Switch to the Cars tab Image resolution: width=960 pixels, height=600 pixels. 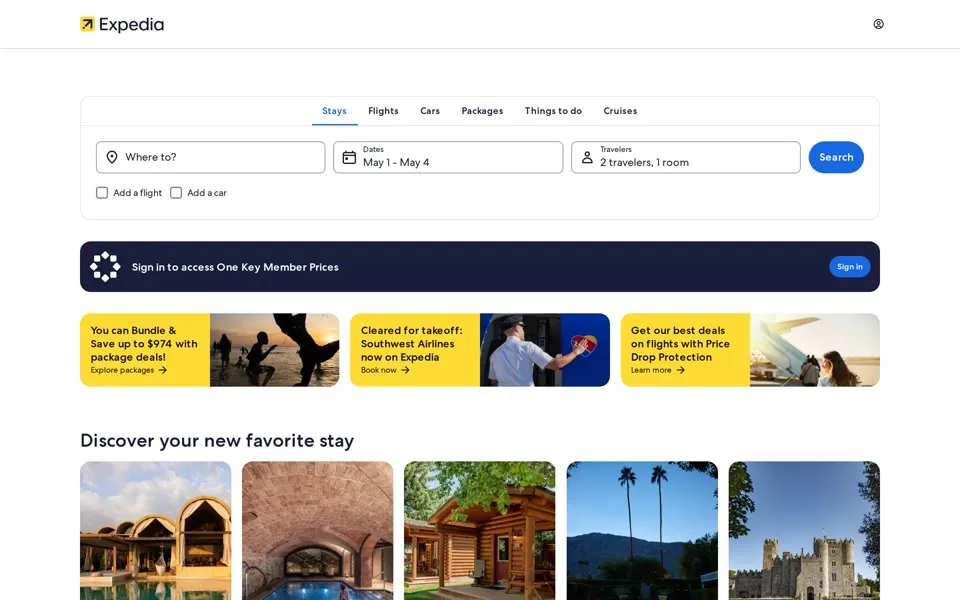[x=430, y=111]
